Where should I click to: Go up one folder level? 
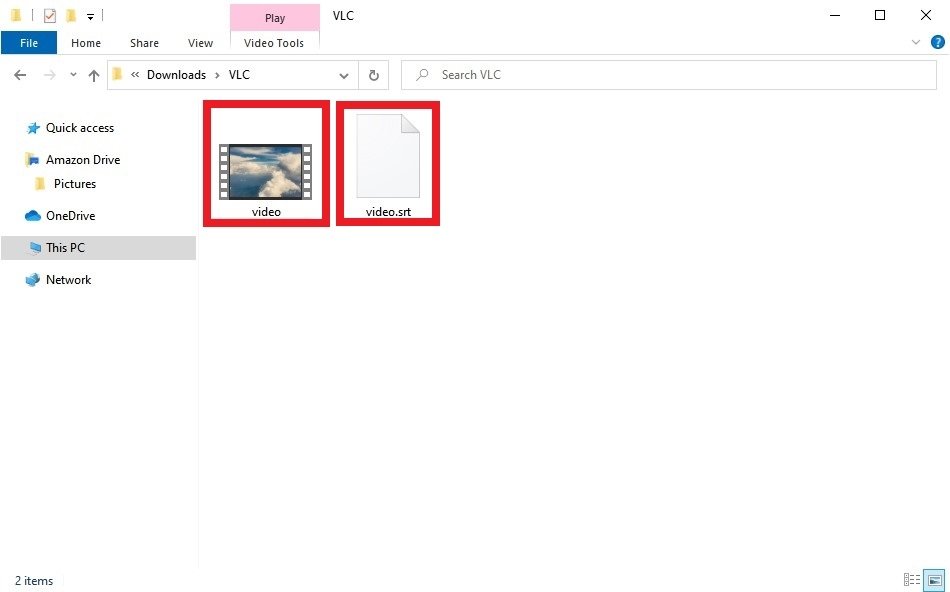pos(93,75)
